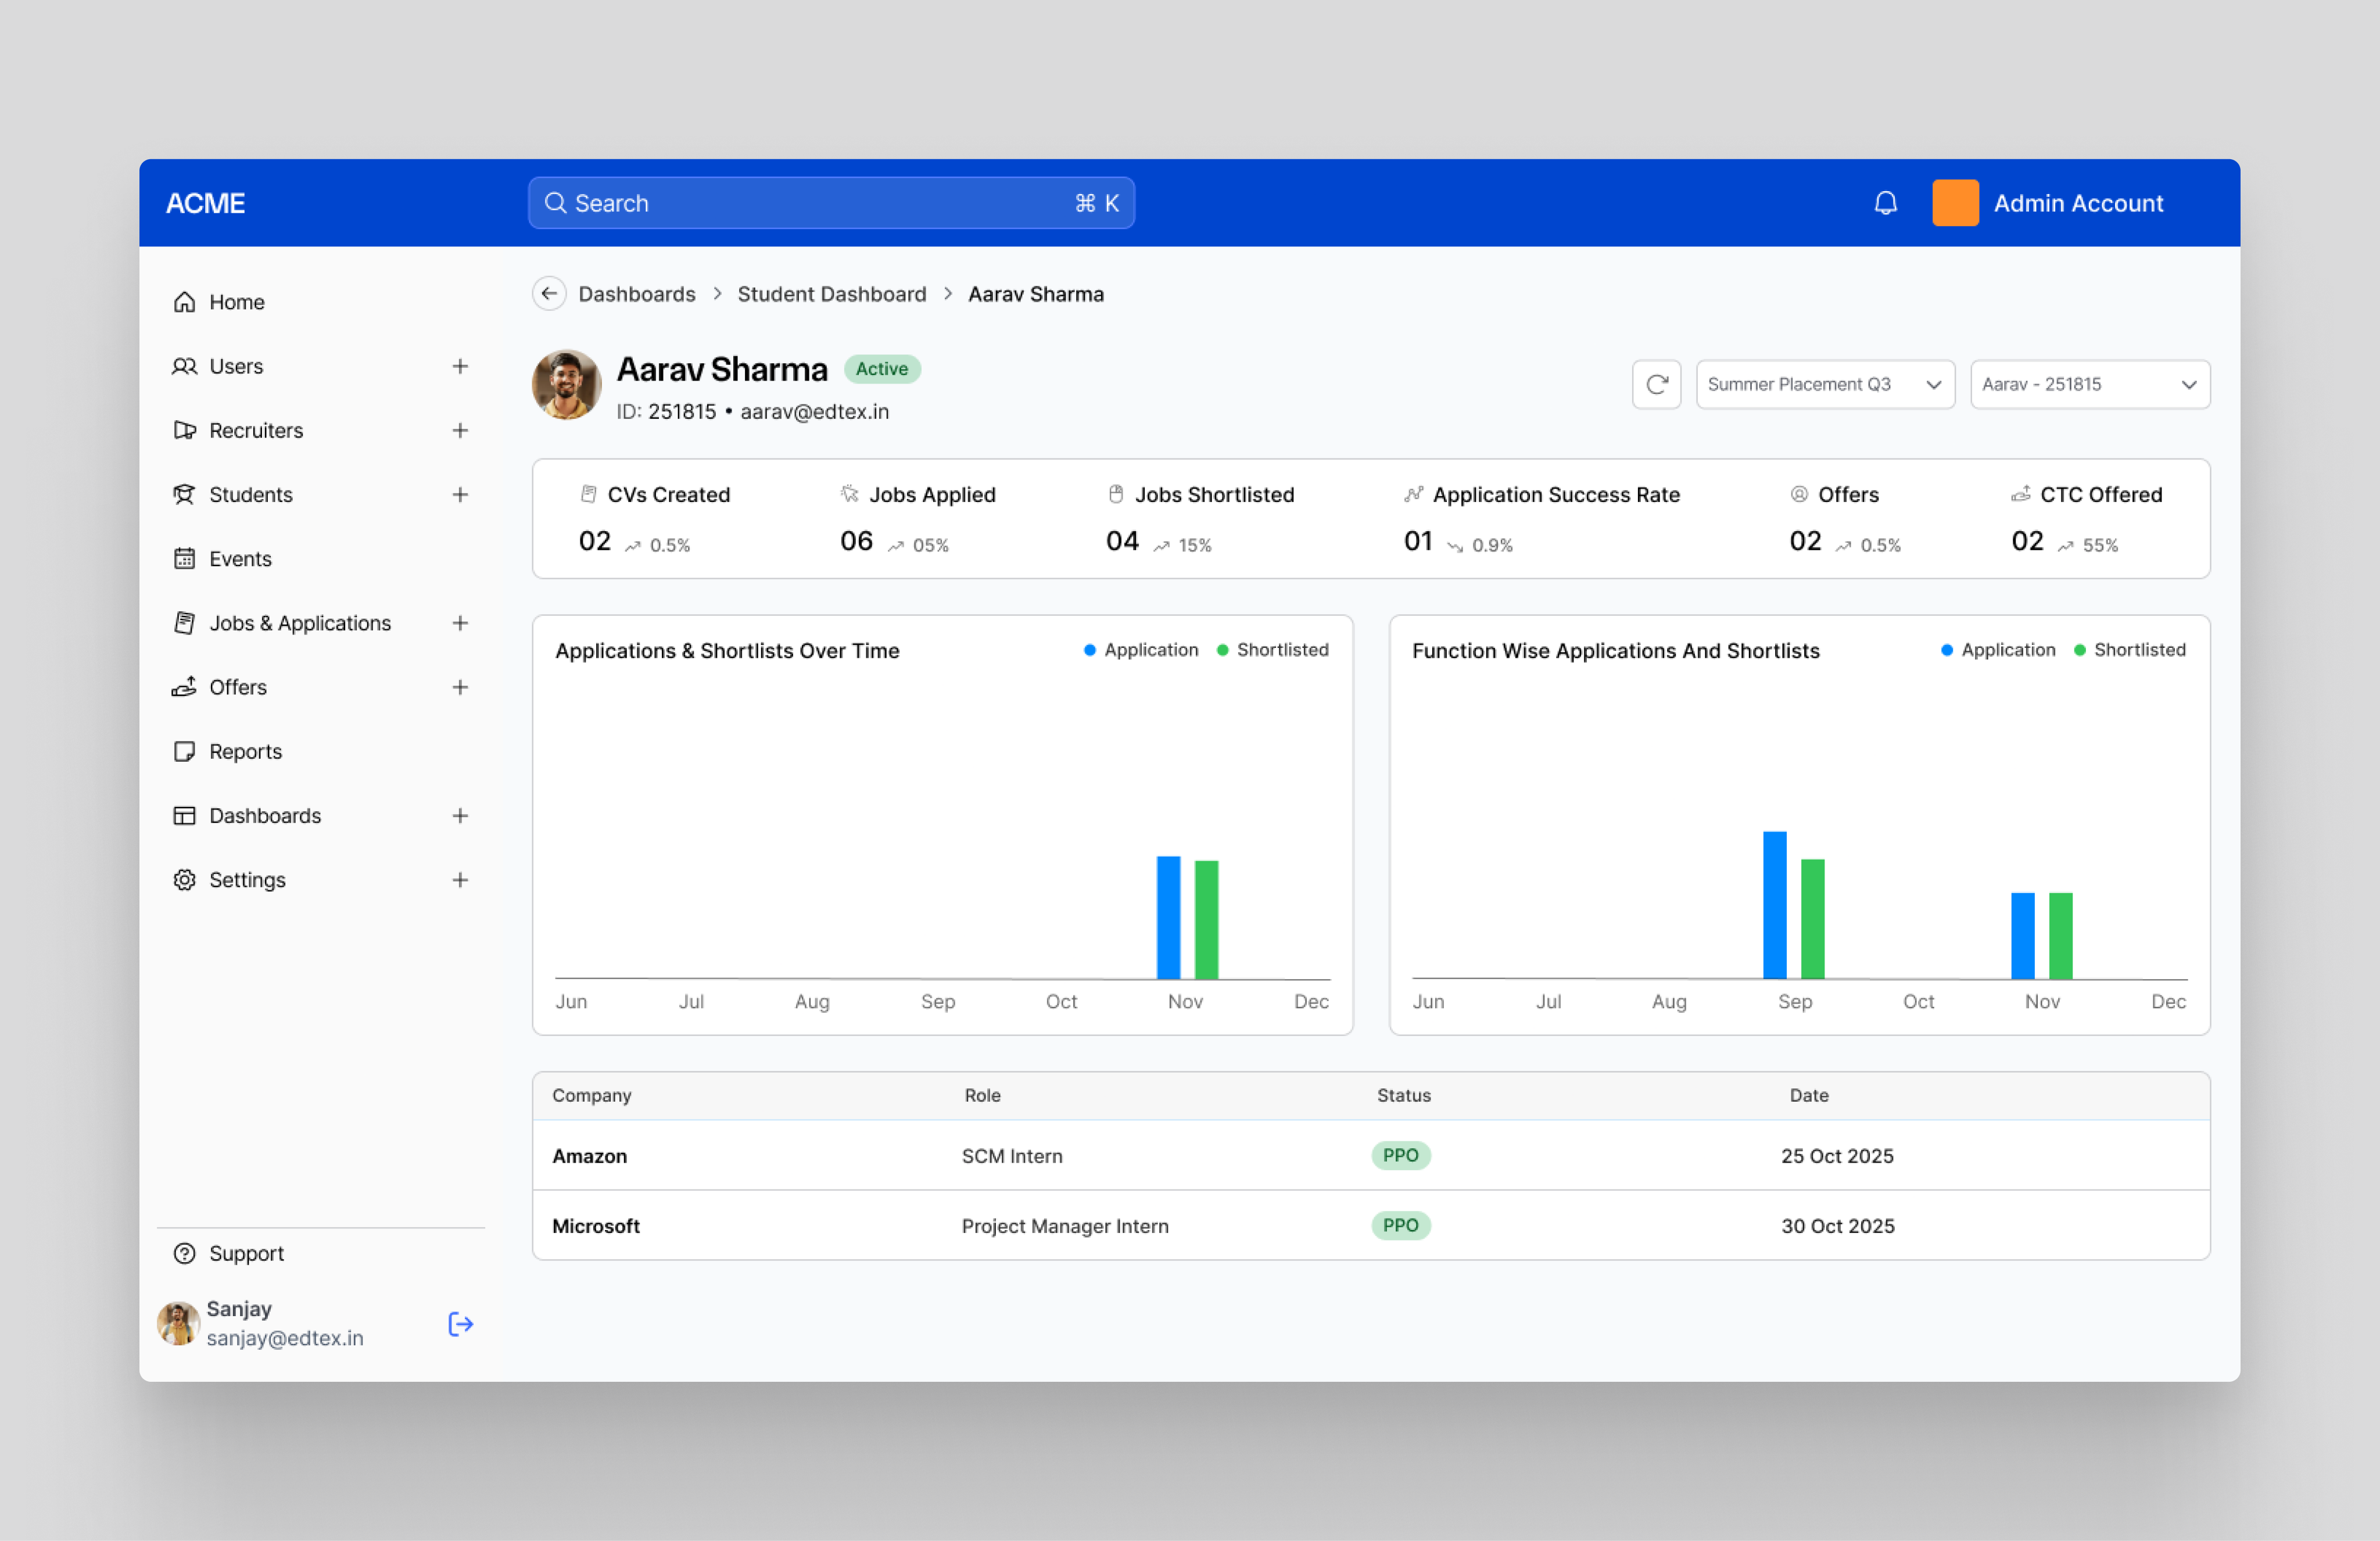2380x1541 pixels.
Task: Open the Home menu item
Action: [x=236, y=301]
